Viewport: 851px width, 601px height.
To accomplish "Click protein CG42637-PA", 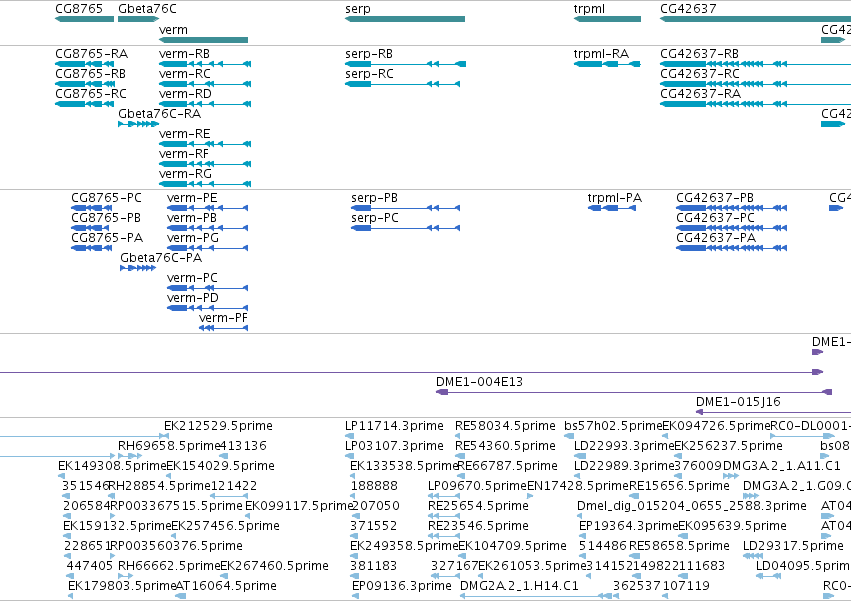I will [732, 248].
